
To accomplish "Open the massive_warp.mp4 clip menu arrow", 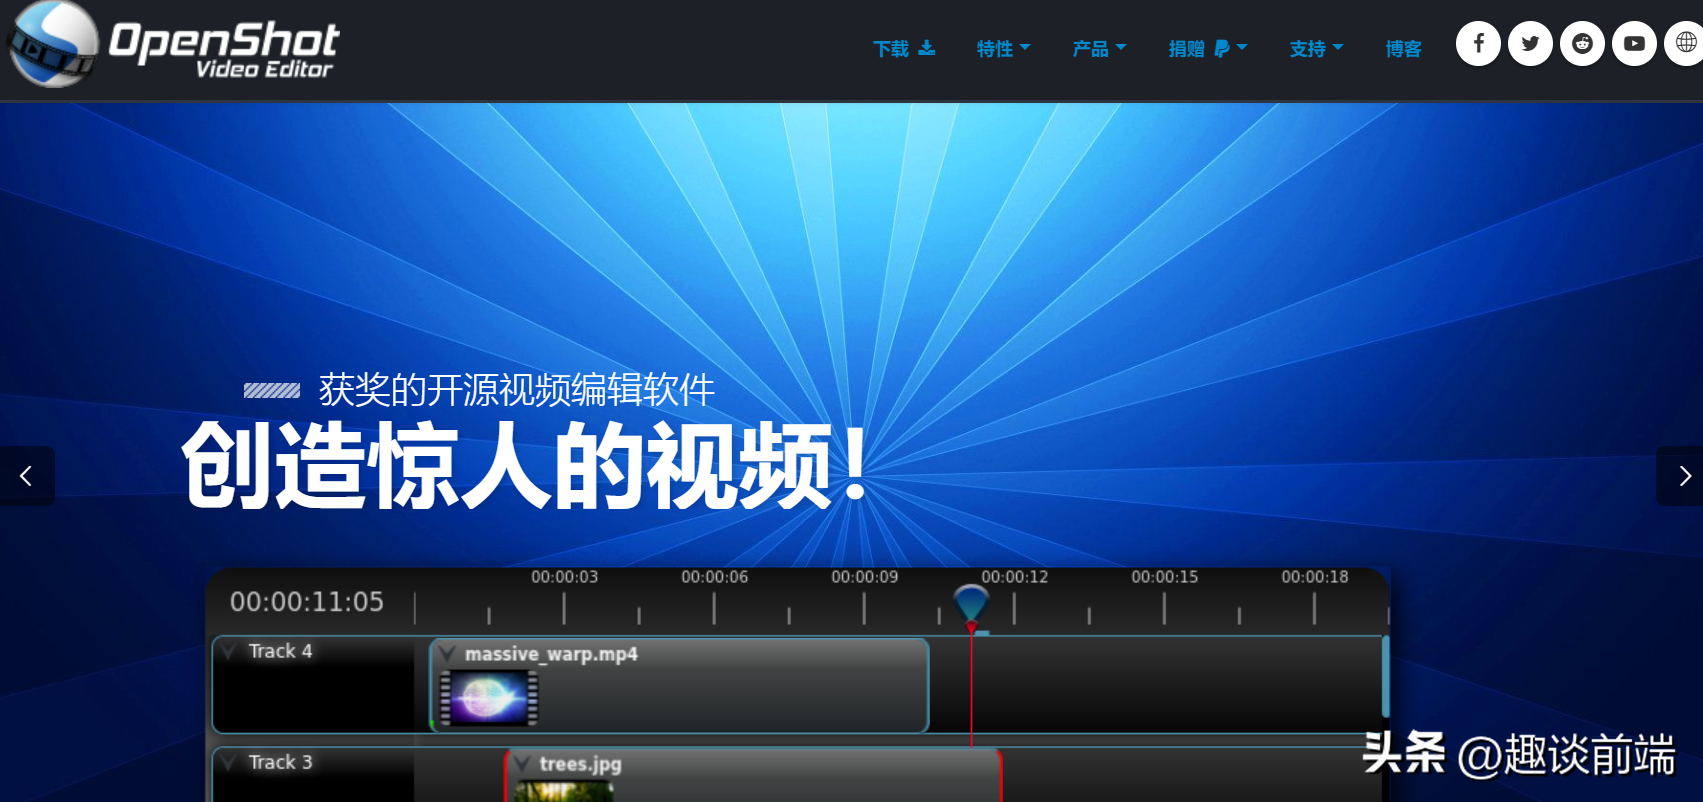I will [x=447, y=653].
